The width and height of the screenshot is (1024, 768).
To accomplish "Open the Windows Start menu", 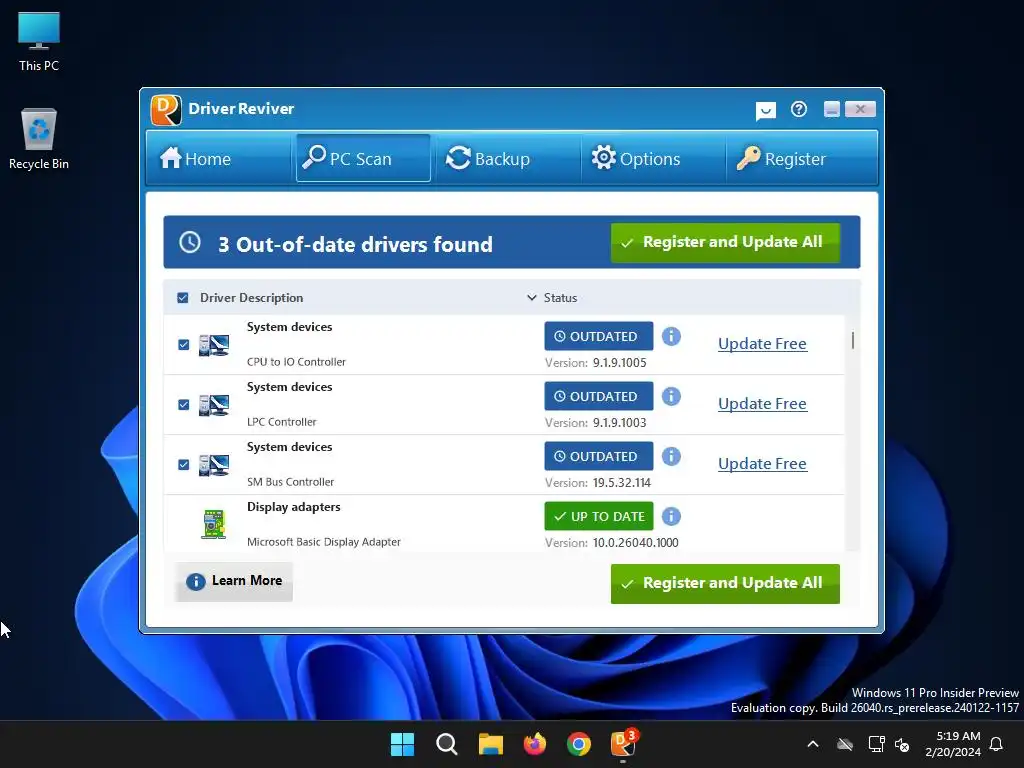I will coord(402,744).
